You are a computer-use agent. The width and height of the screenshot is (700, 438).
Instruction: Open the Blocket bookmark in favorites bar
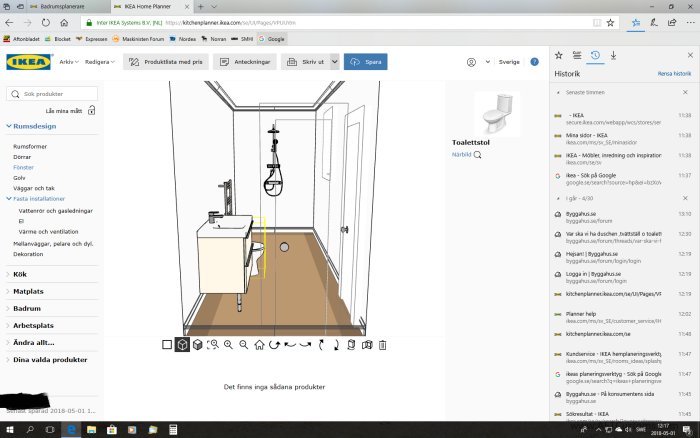point(58,39)
